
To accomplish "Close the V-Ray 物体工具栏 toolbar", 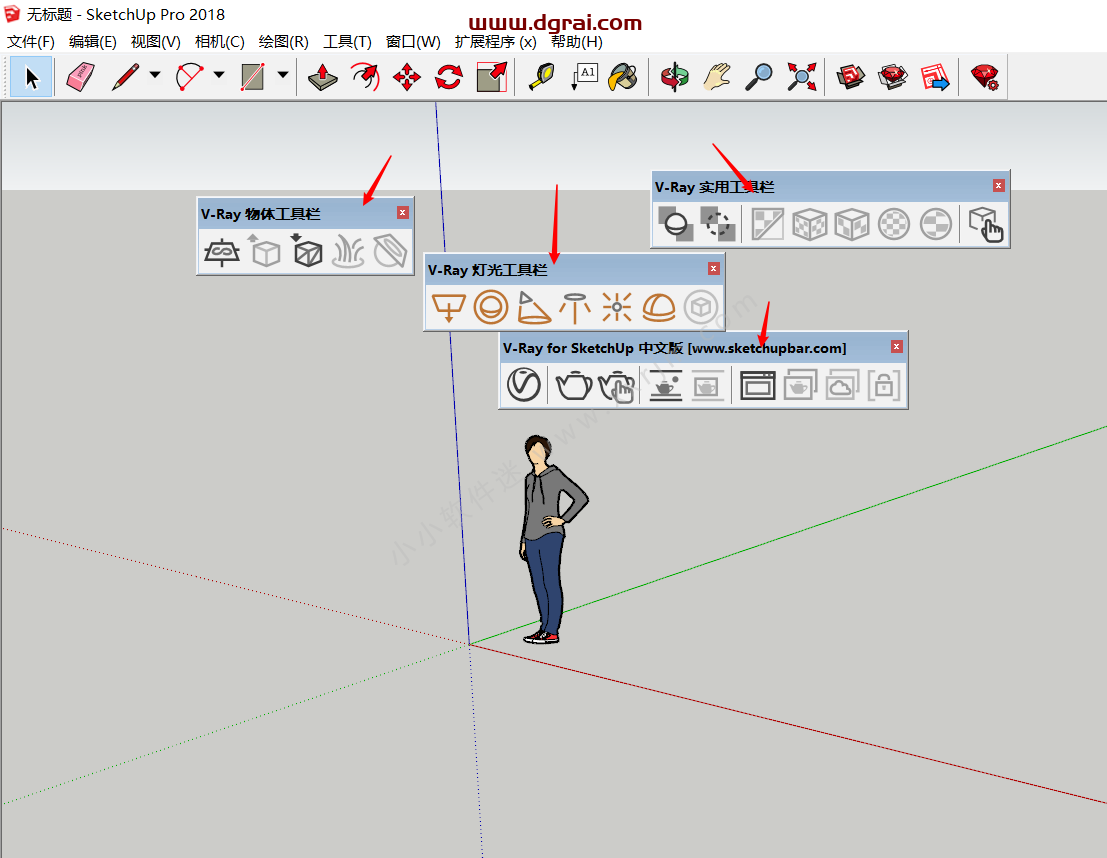I will point(402,213).
